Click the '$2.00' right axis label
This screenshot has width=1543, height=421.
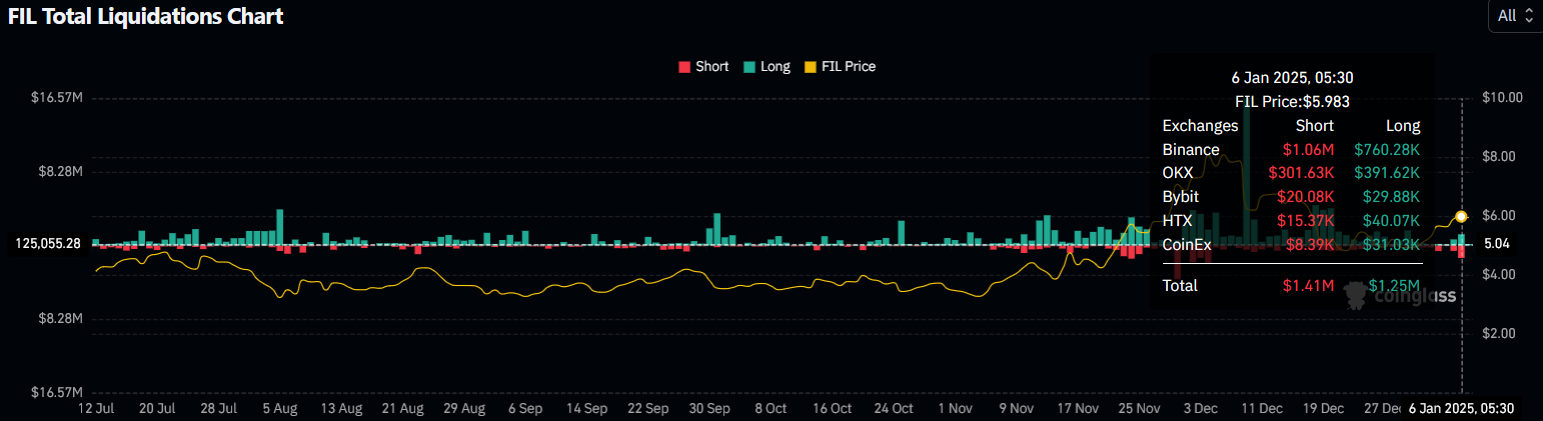click(x=1498, y=333)
